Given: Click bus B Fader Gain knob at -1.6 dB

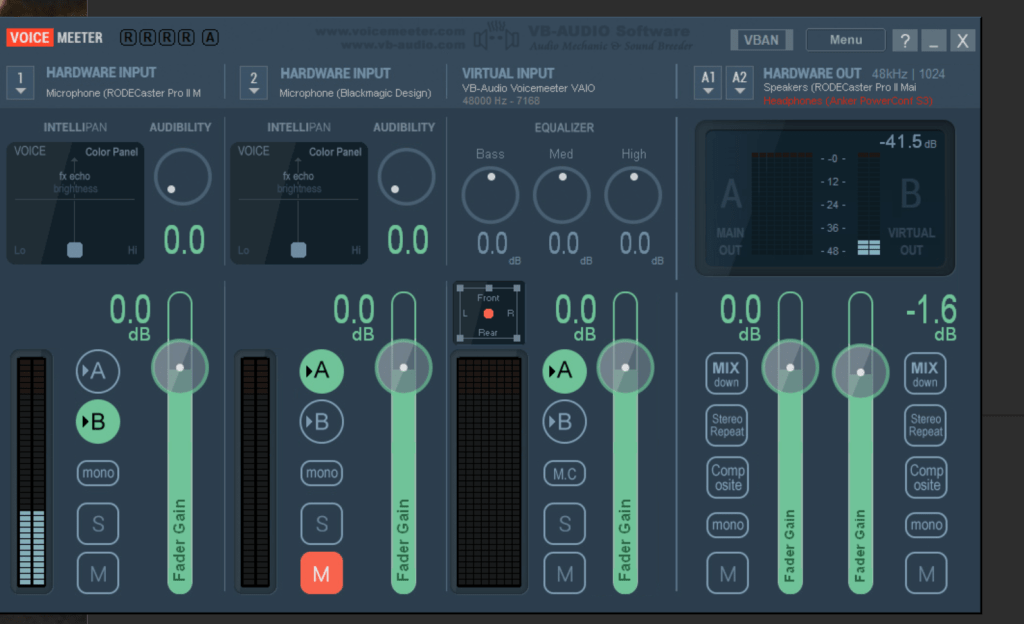Looking at the screenshot, I should (x=861, y=372).
